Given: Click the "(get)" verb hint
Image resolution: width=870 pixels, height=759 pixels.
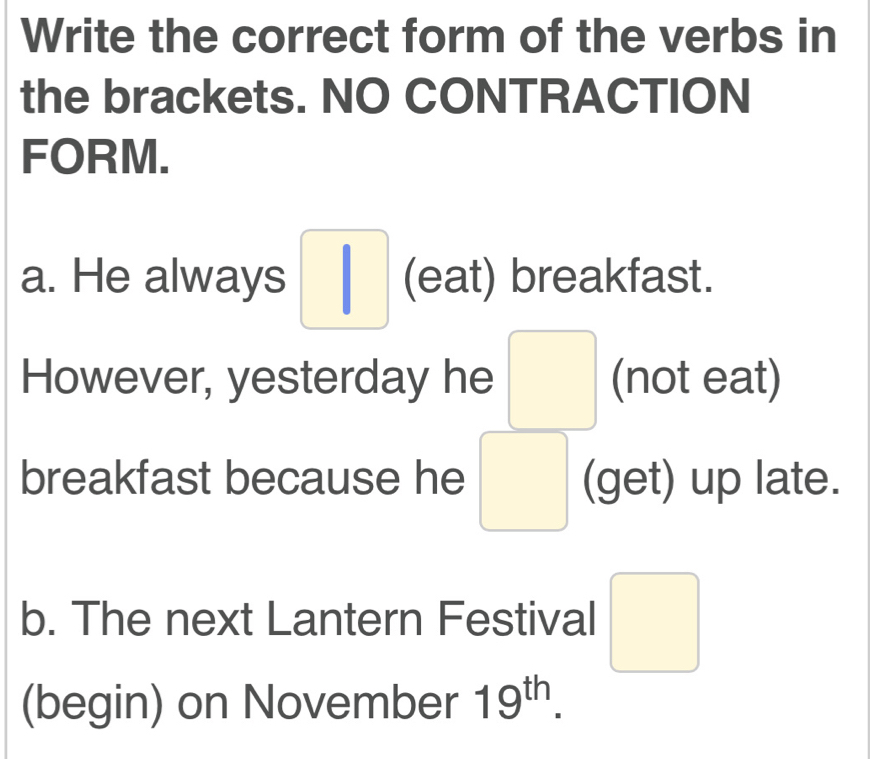Looking at the screenshot, I should click(630, 479).
